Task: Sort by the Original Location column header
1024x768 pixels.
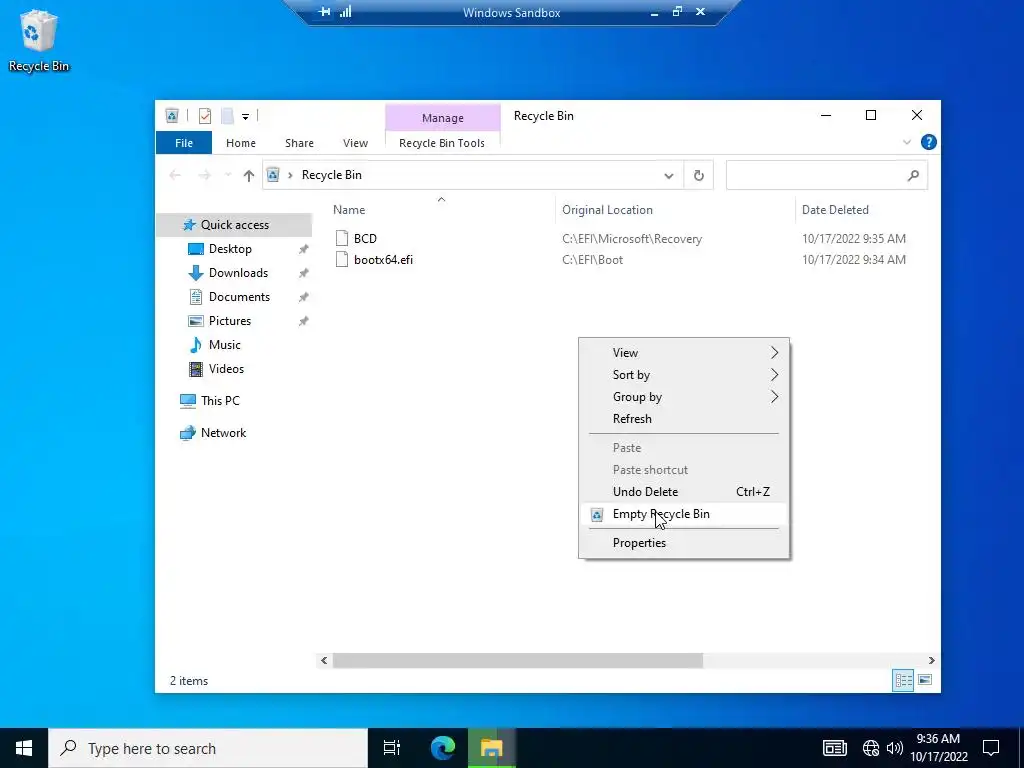Action: point(607,210)
